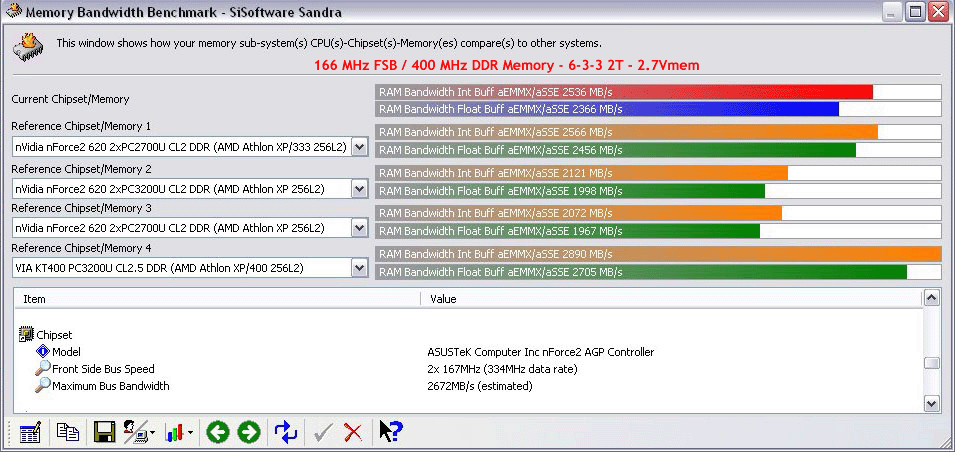
Task: Click the green forward arrow
Action: [249, 432]
